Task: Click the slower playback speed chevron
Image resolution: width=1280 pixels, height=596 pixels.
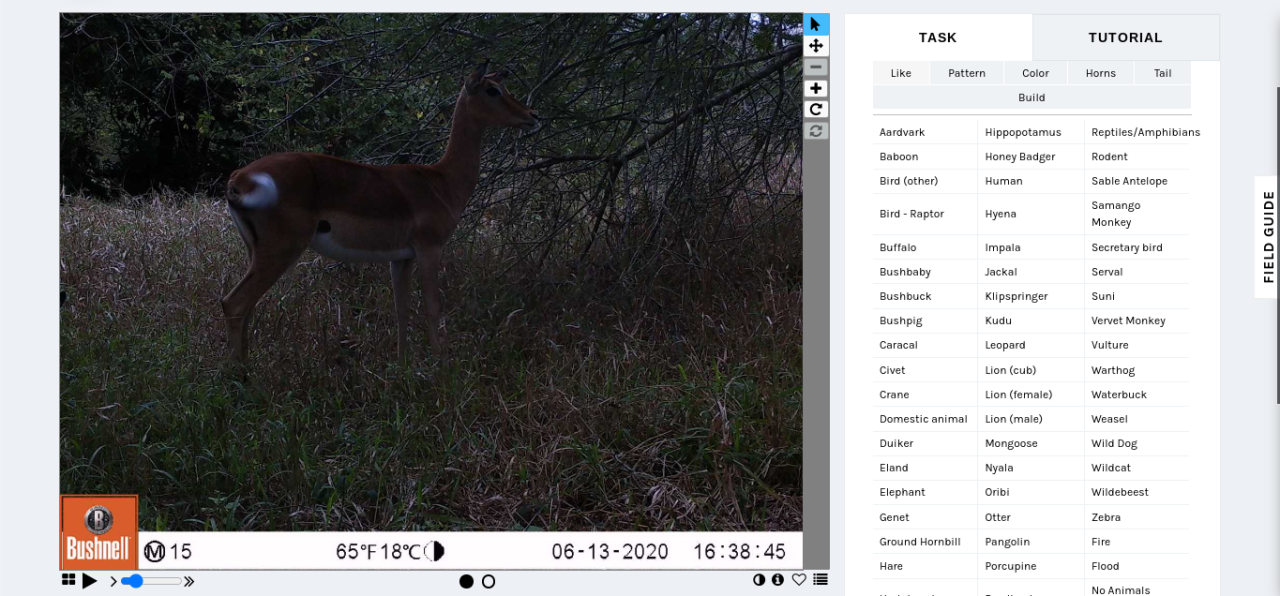Action: tap(113, 581)
